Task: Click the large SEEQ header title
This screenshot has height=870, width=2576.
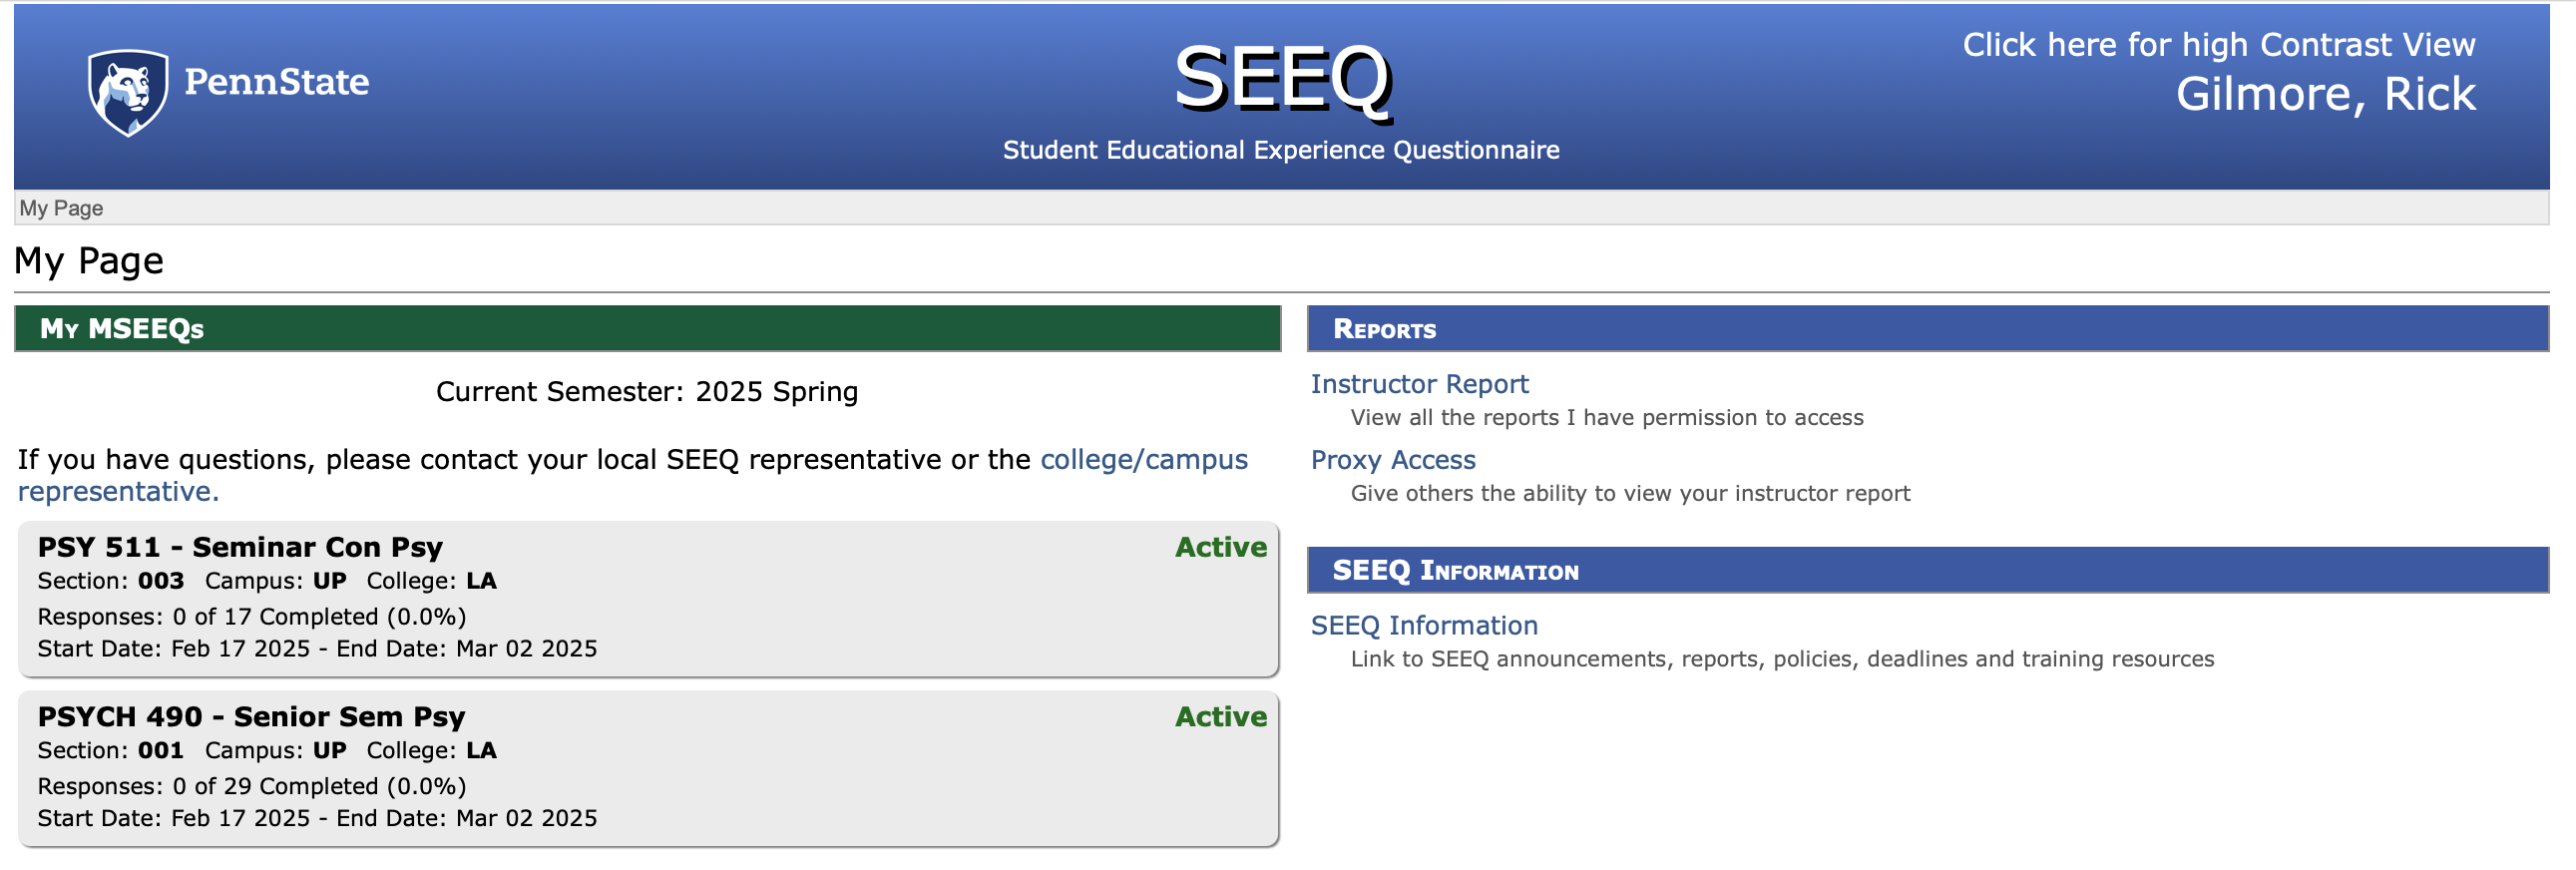Action: pyautogui.click(x=1281, y=78)
